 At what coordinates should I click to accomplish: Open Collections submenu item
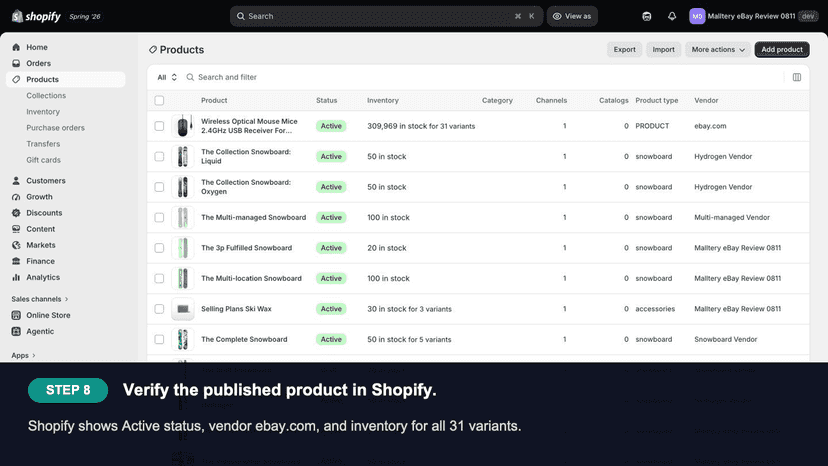tap(46, 96)
